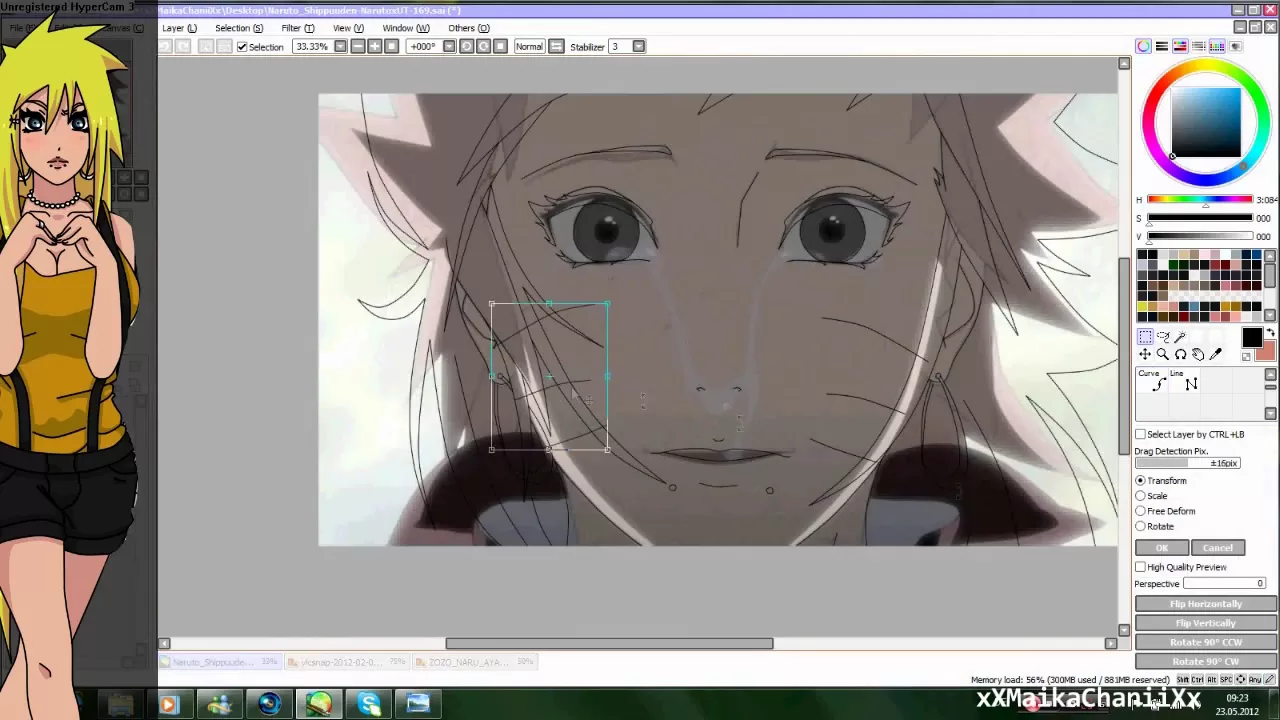Select the Magic Wand tool
The width and height of the screenshot is (1280, 720).
(x=1180, y=336)
